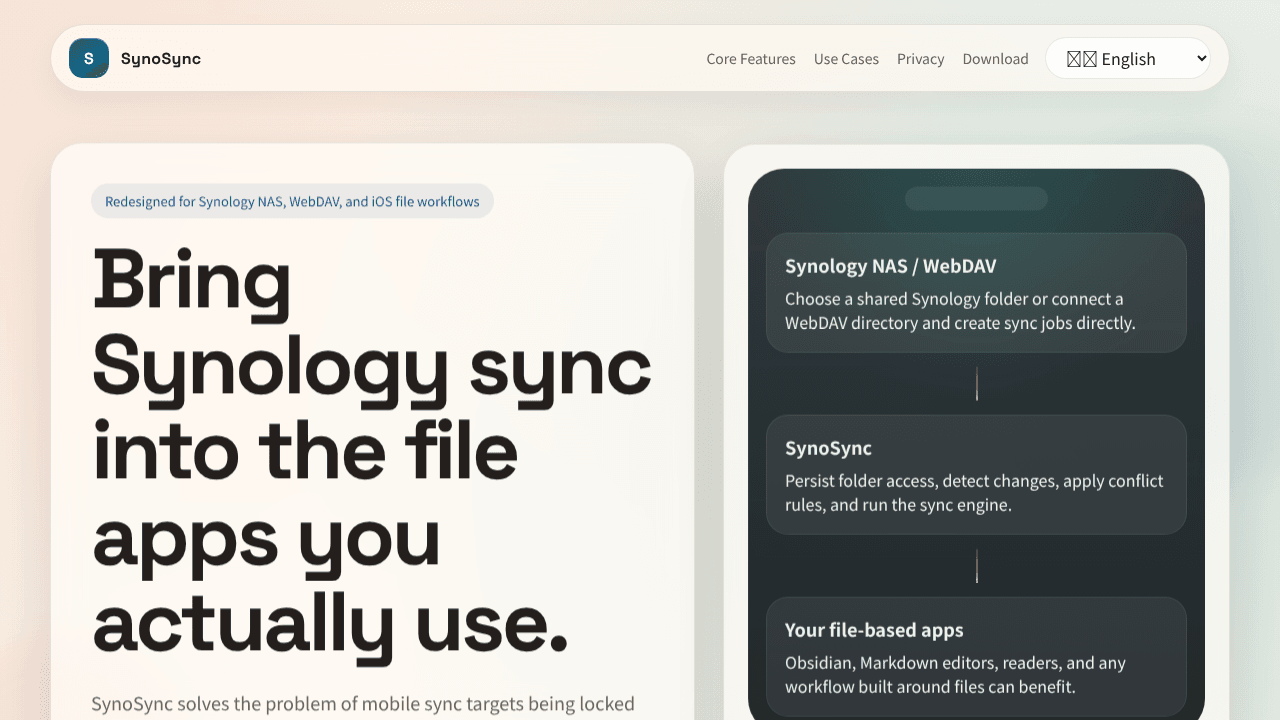
Task: Click 'Choose a shared Synology folder' description
Action: [960, 311]
